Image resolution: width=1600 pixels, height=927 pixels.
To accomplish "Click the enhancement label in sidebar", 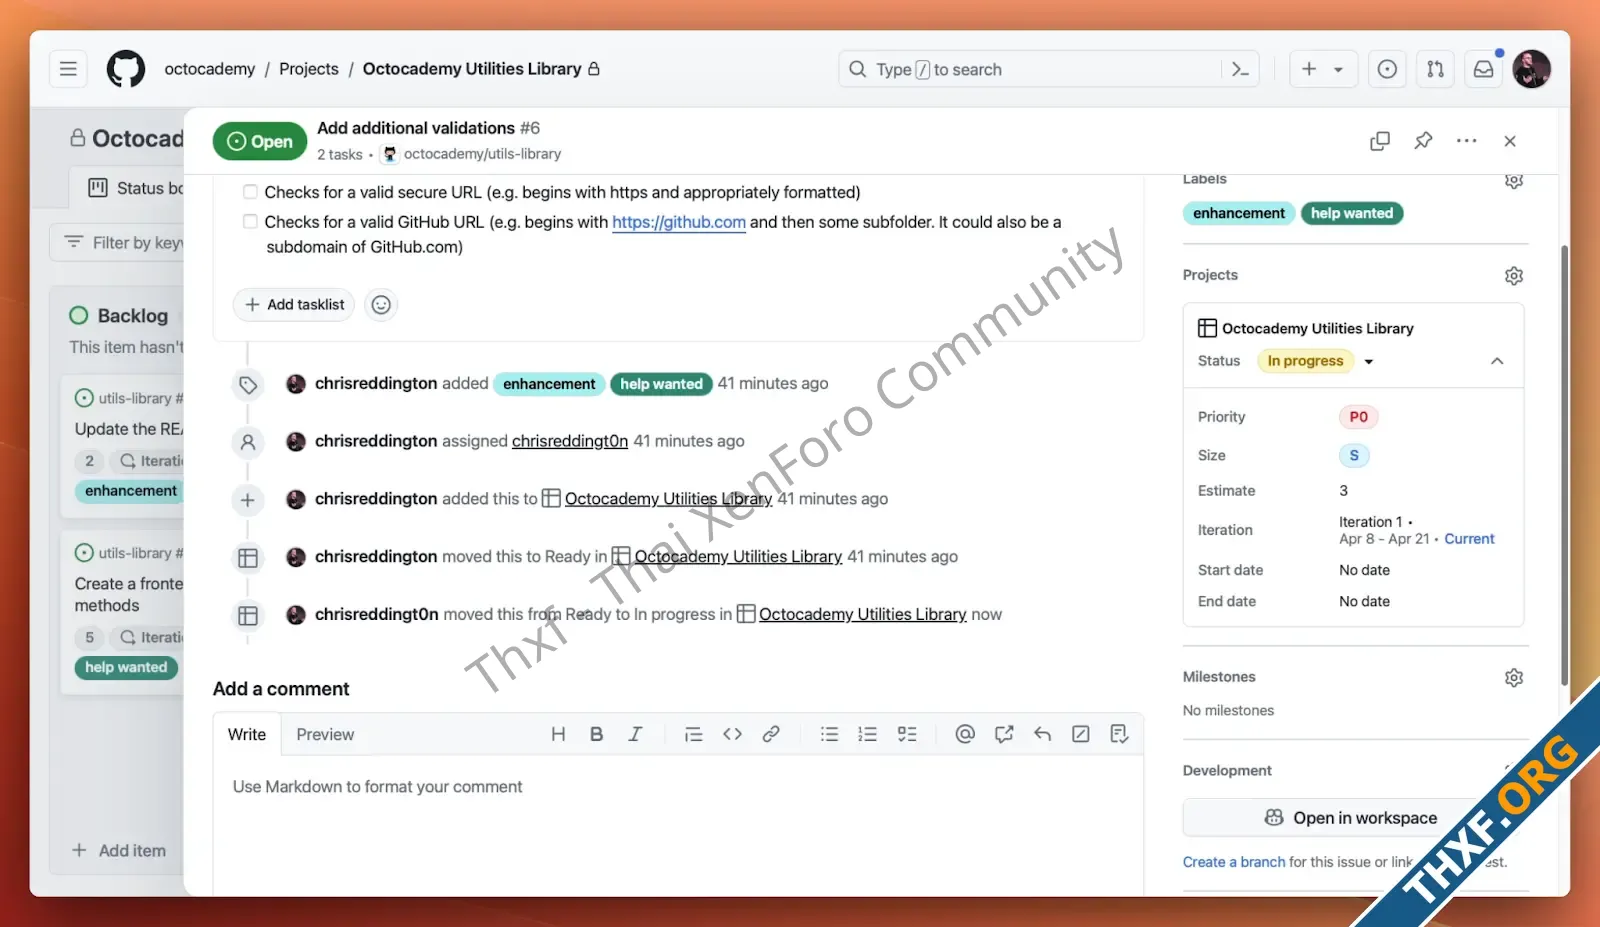I will tap(1239, 213).
